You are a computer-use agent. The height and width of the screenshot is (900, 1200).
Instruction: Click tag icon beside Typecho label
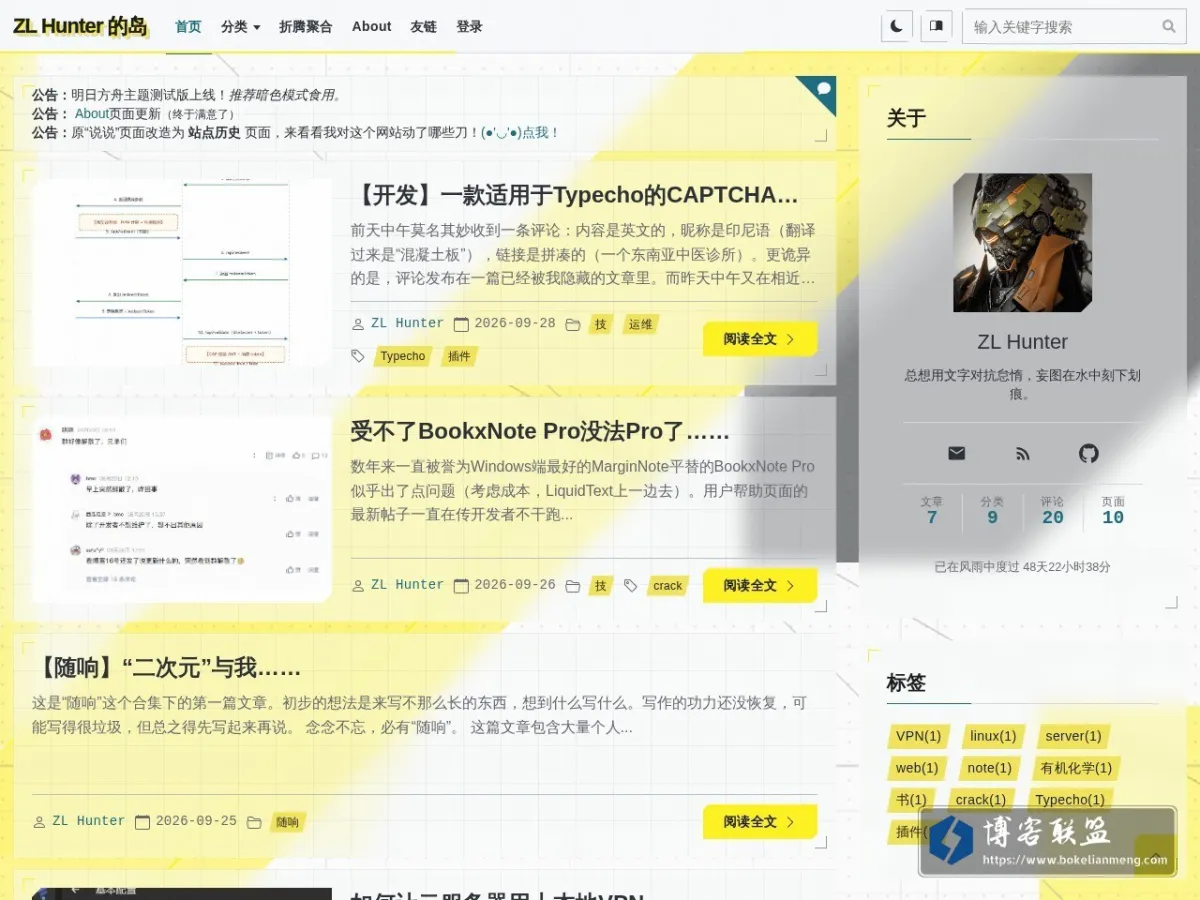[x=358, y=356]
